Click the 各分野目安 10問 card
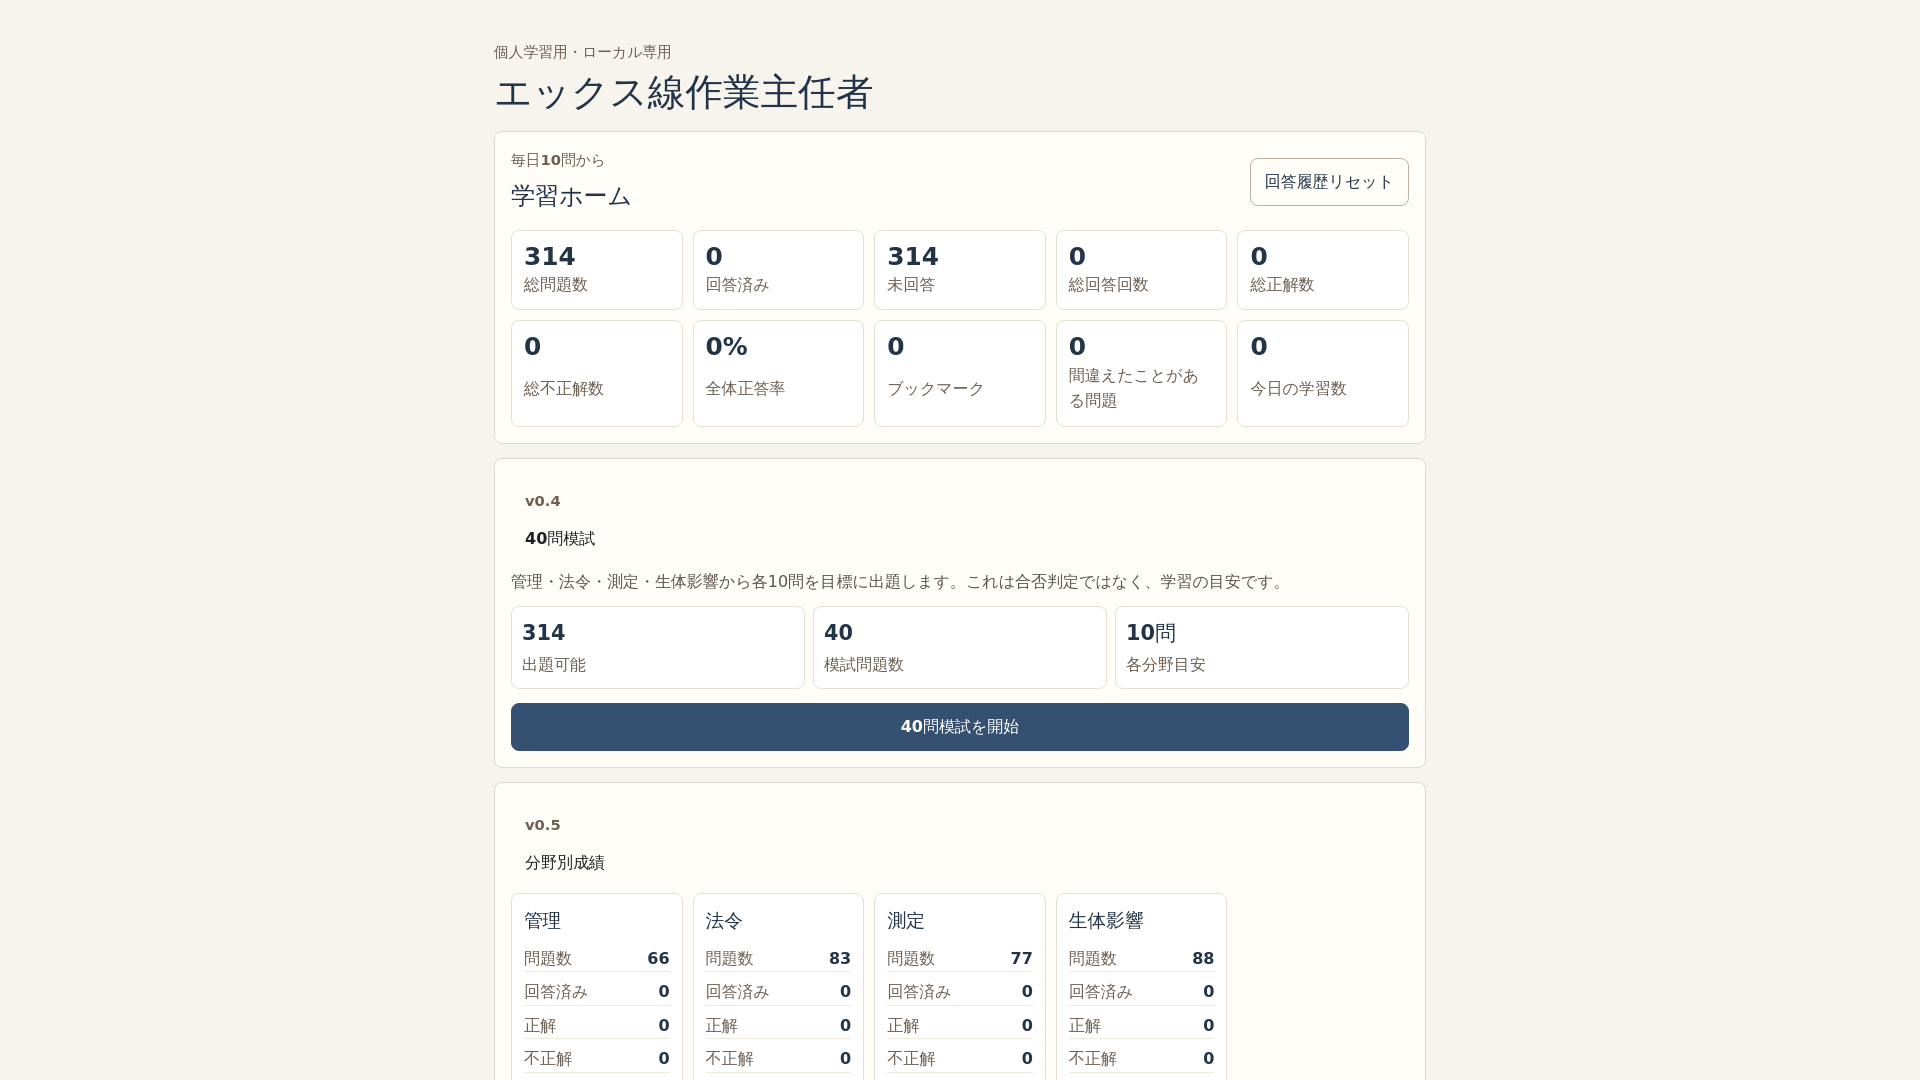This screenshot has height=1080, width=1920. (1262, 647)
